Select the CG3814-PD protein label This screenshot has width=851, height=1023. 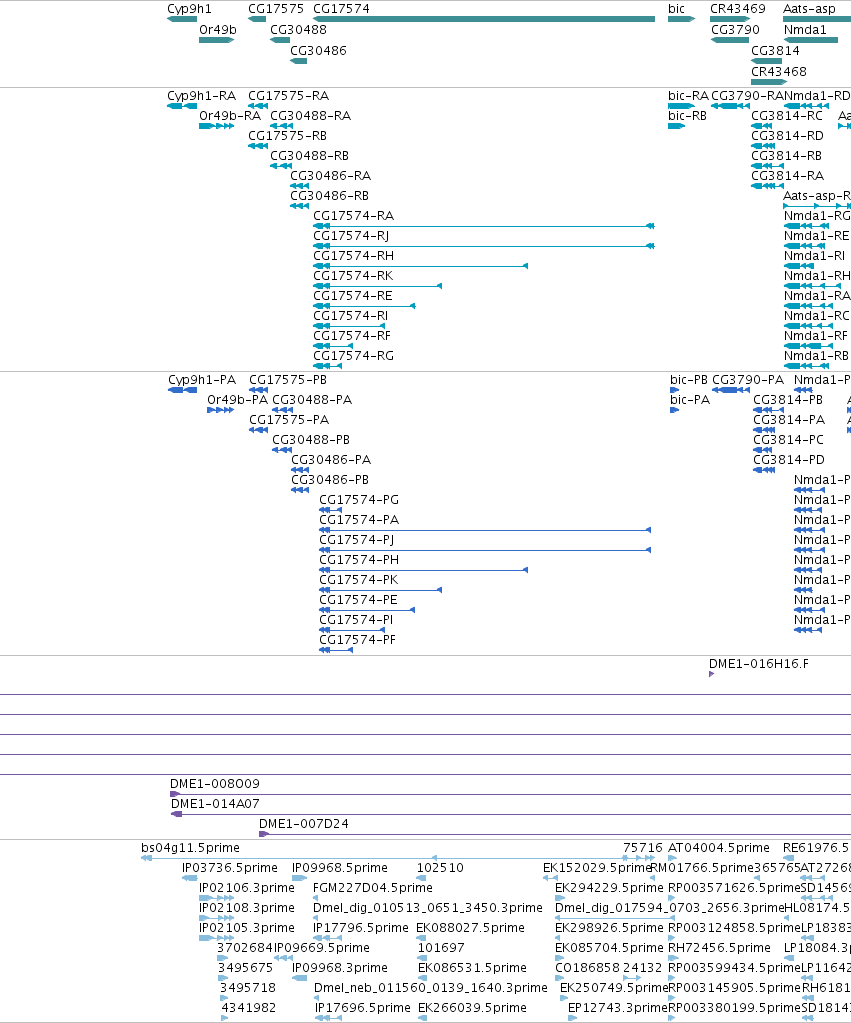tap(789, 460)
